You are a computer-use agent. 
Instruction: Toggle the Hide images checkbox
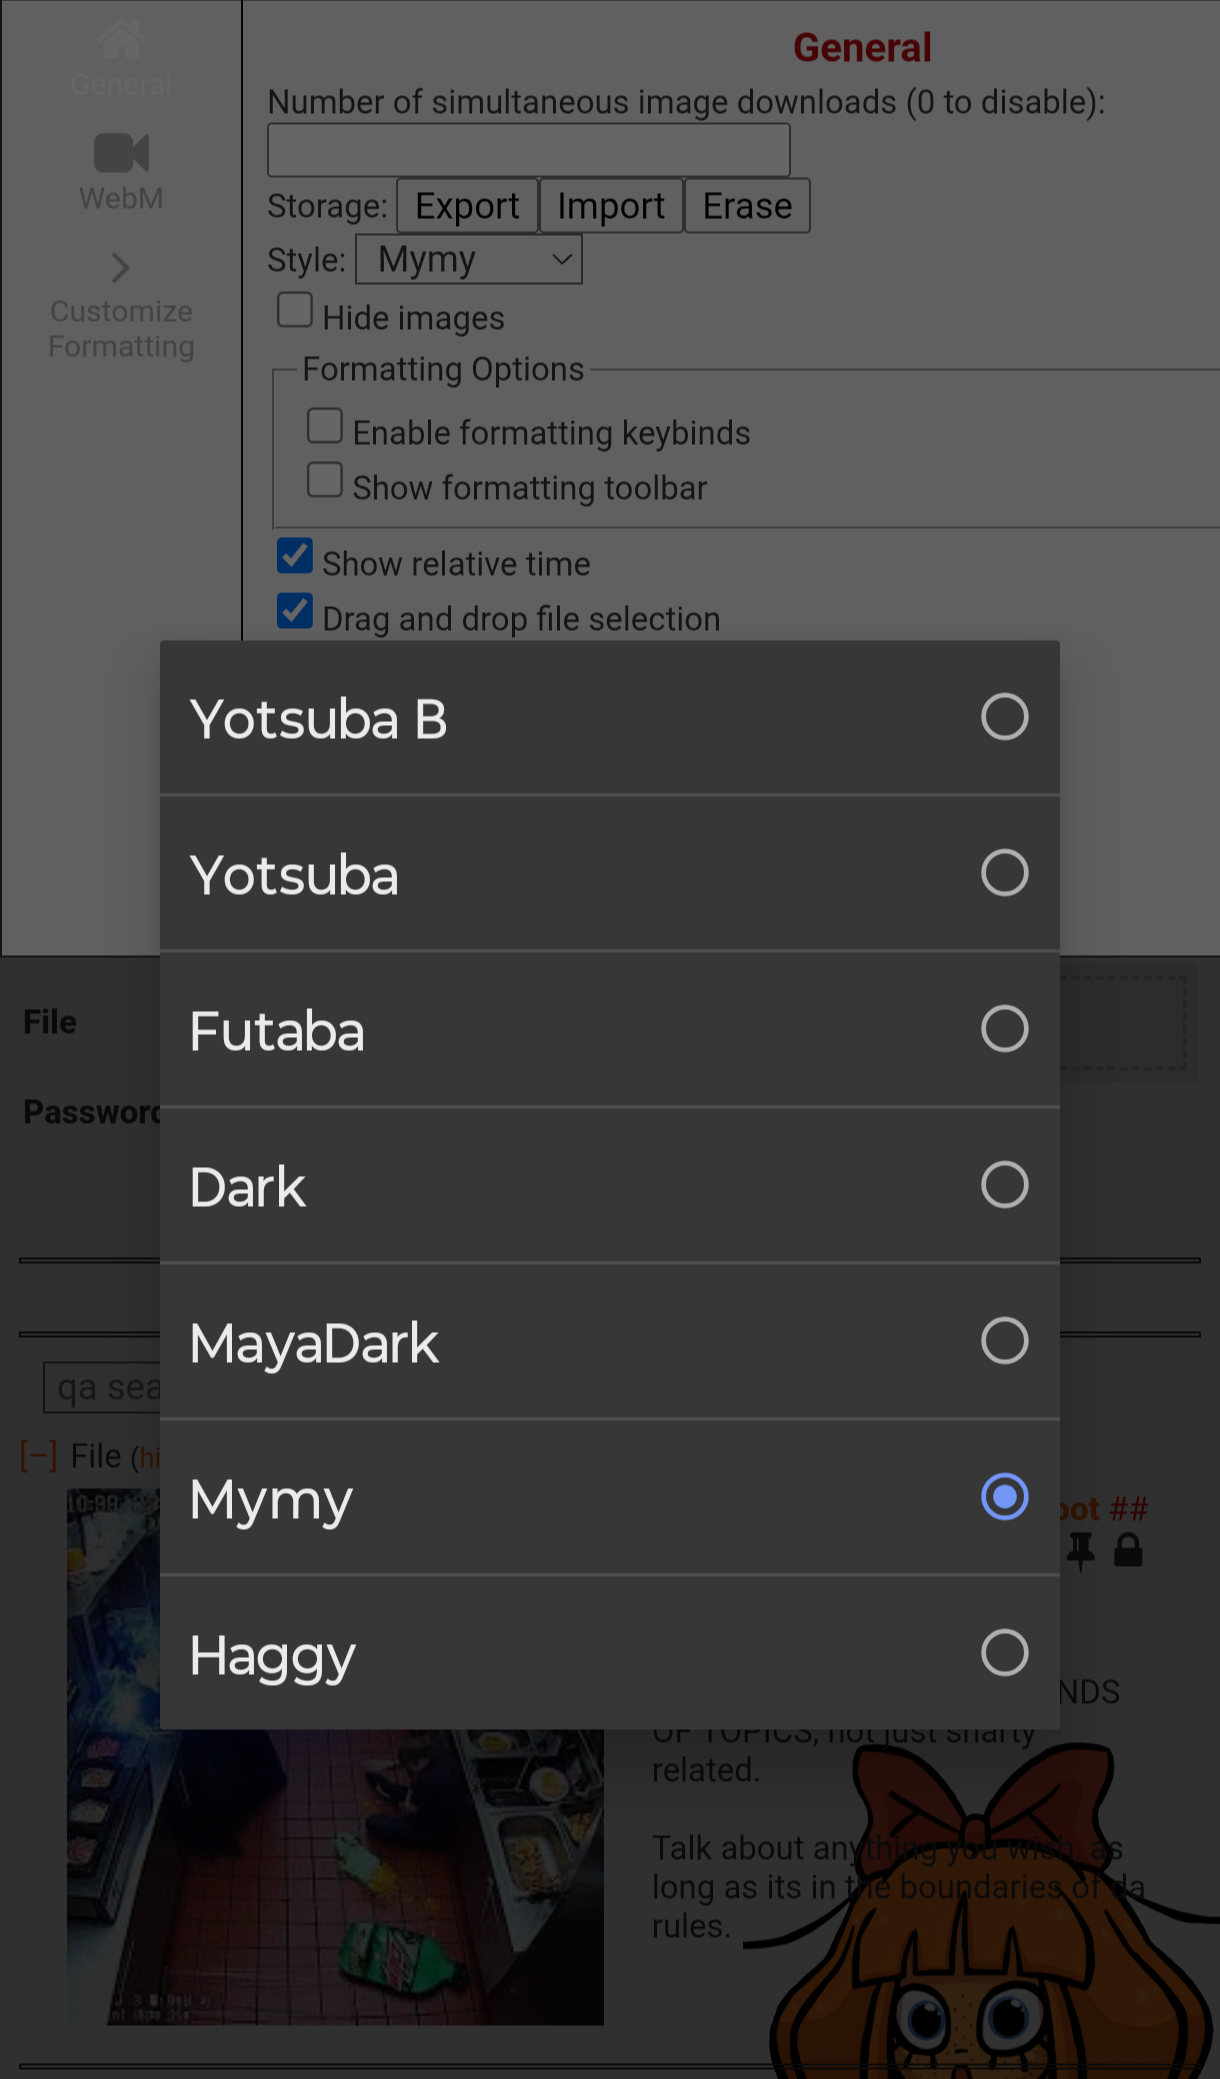295,311
